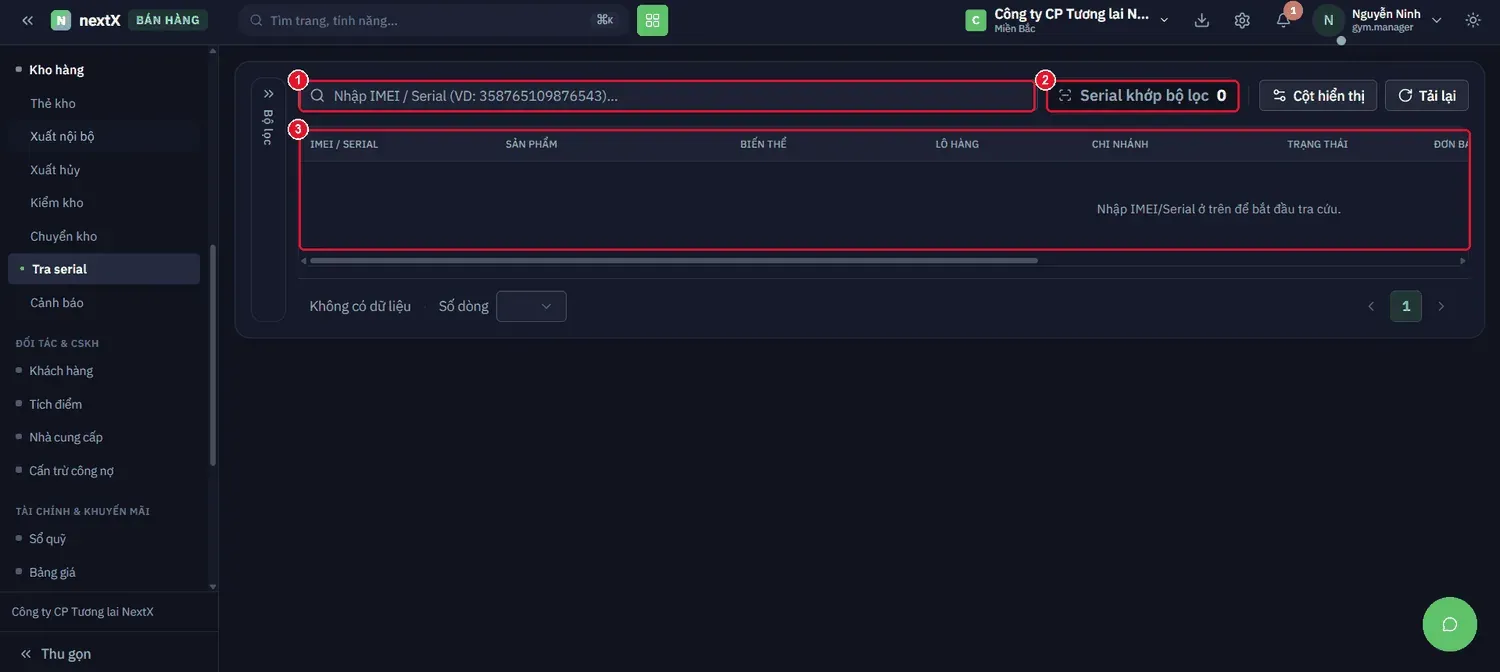This screenshot has width=1500, height=672.
Task: Open Chuyển kho menu item
Action: [x=64, y=236]
